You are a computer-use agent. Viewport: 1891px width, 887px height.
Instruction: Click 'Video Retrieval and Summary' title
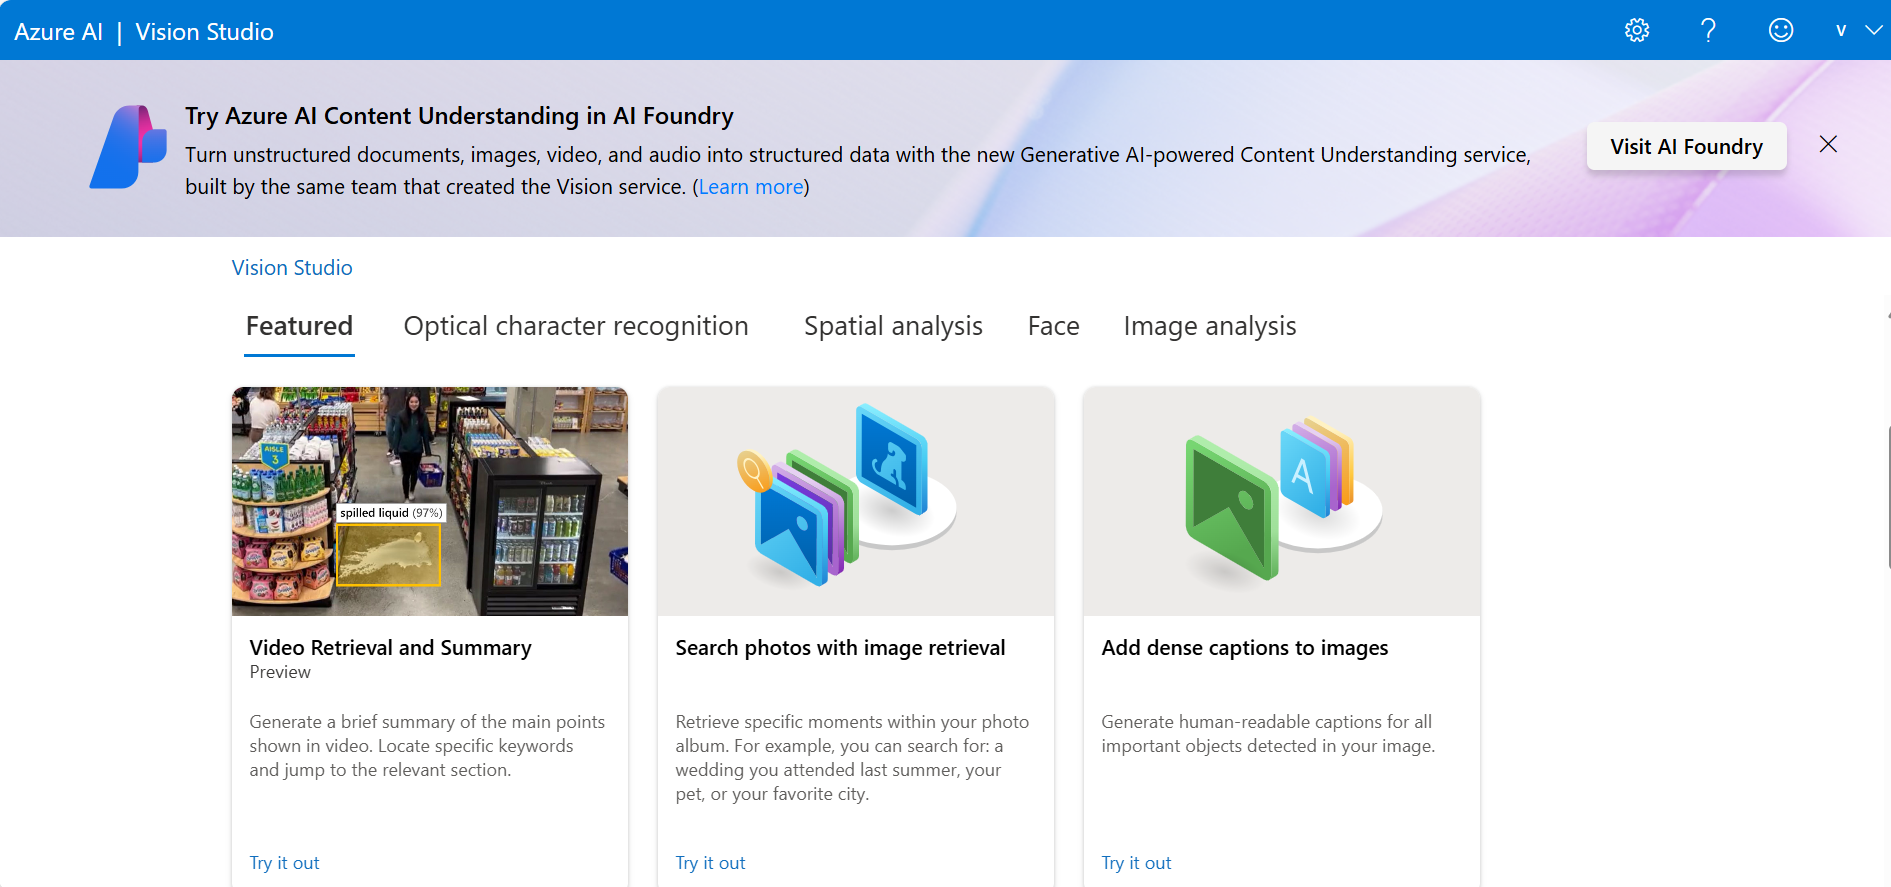click(x=390, y=648)
